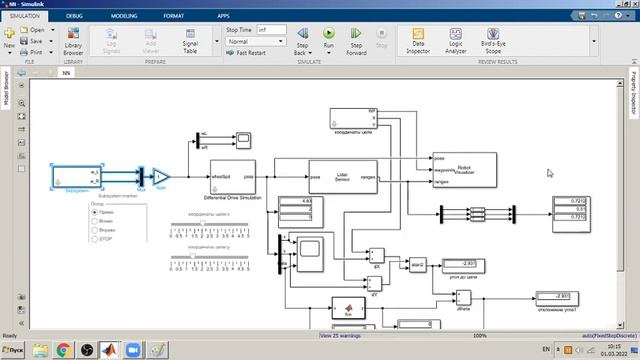Select the Lidar Sensor block

coord(343,177)
